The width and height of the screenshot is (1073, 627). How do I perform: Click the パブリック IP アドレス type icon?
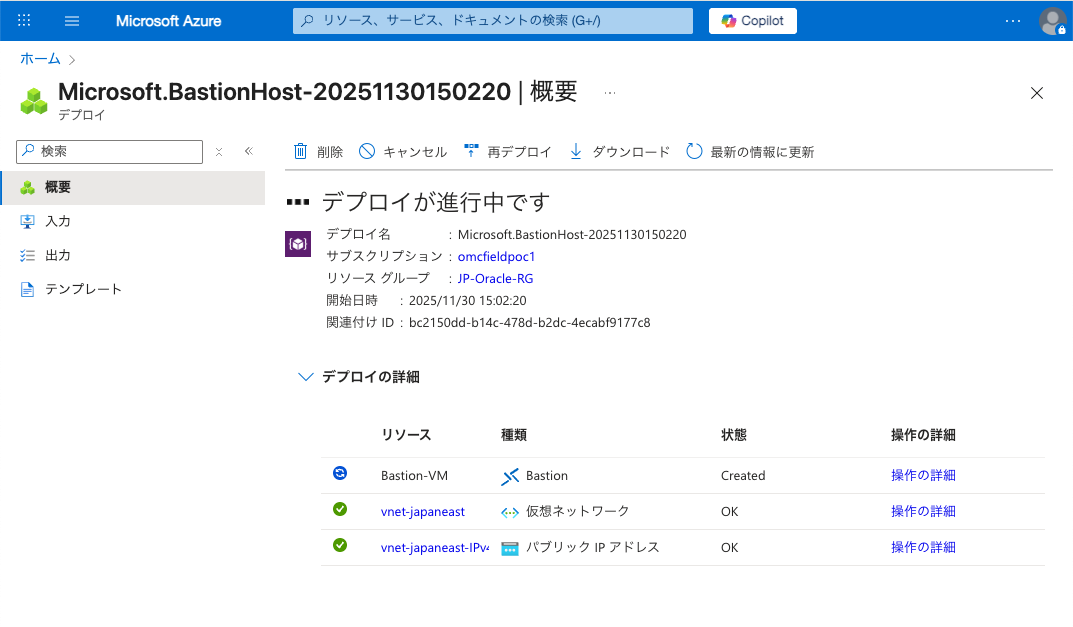(510, 548)
